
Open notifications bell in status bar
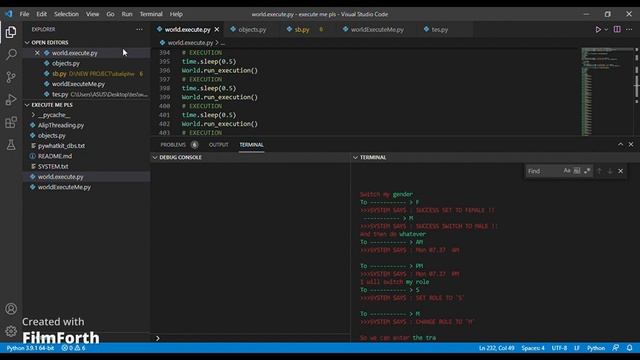[x=629, y=348]
